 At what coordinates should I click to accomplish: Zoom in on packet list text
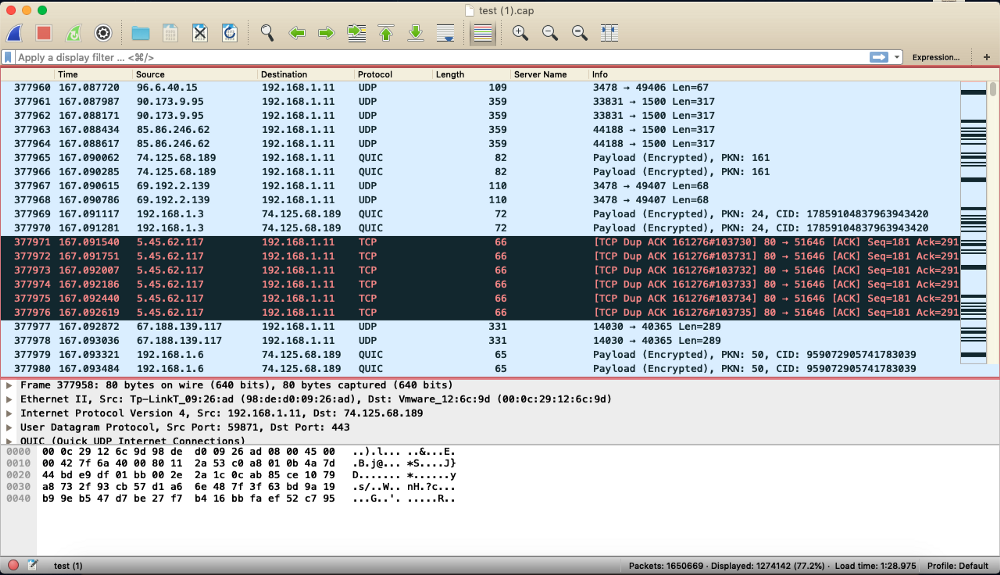click(520, 33)
